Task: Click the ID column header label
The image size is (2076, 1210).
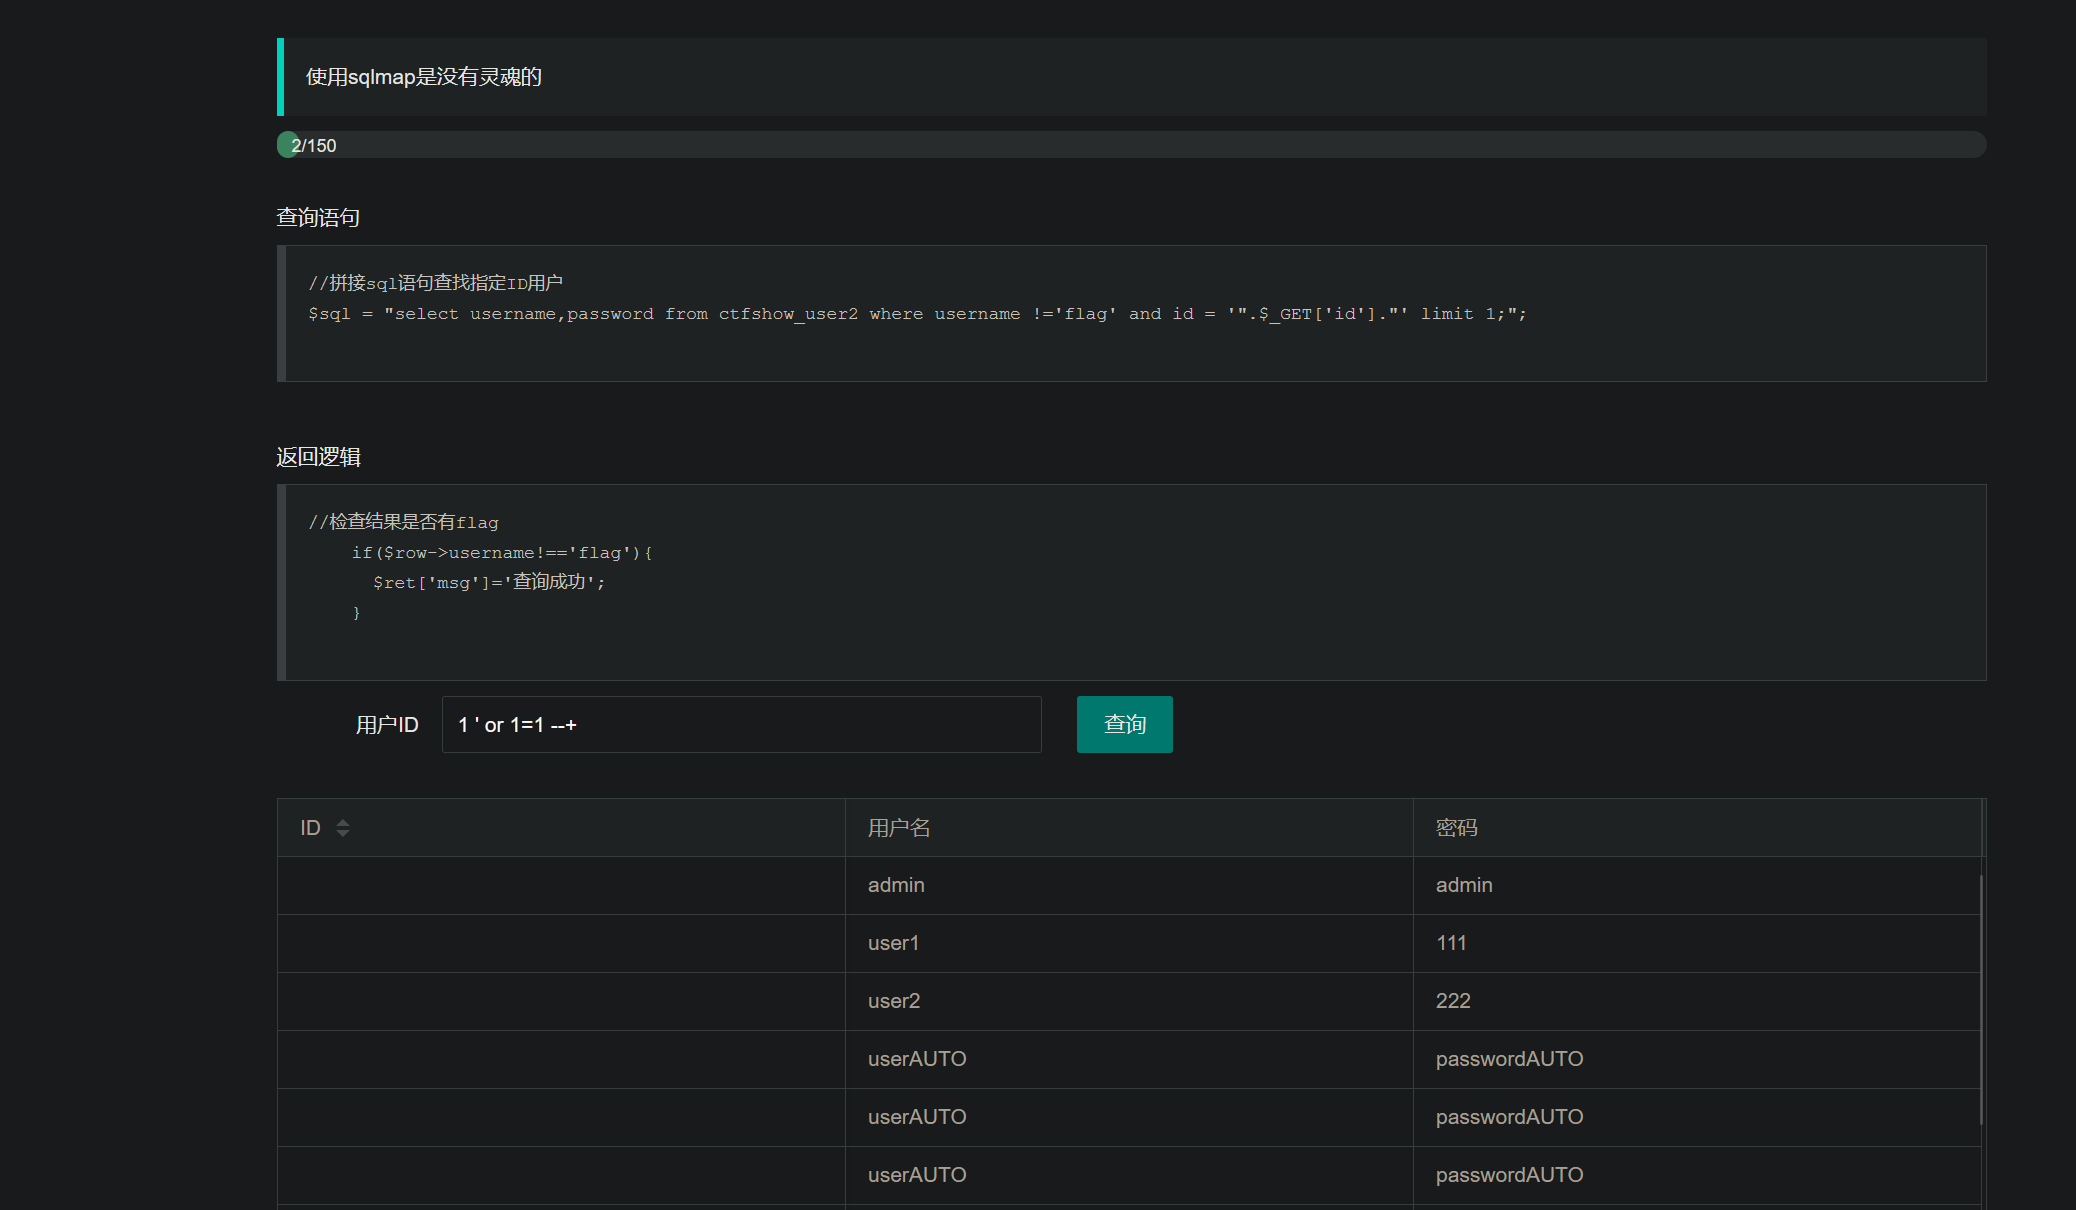Action: click(311, 828)
